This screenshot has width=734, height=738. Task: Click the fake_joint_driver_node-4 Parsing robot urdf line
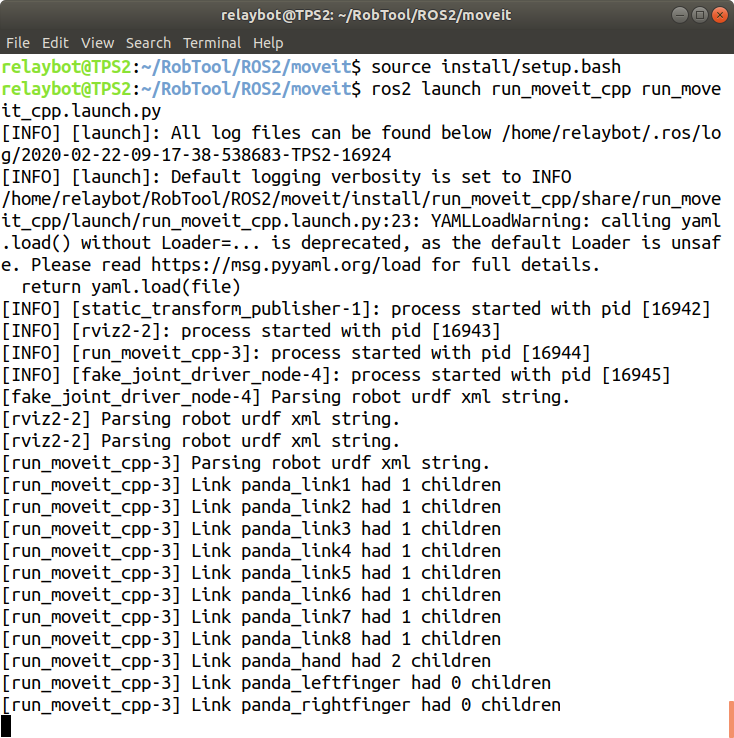pyautogui.click(x=286, y=397)
